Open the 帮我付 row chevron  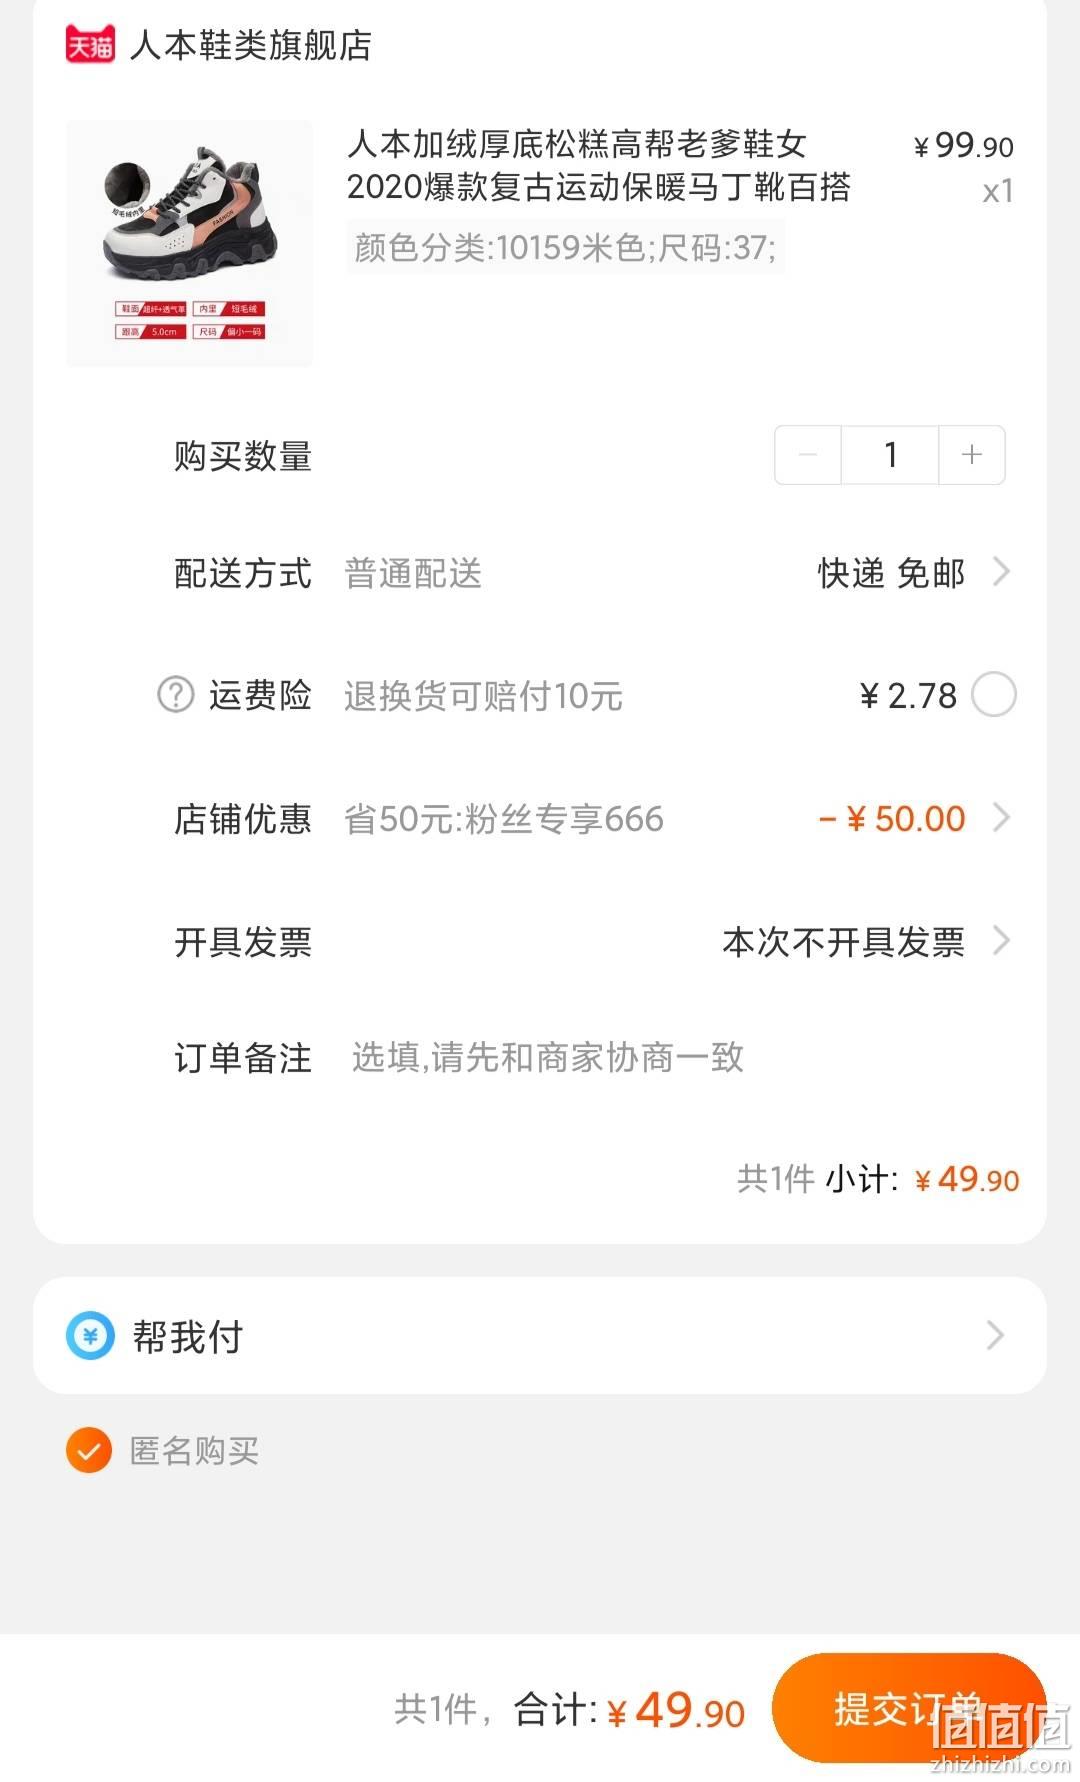point(995,1336)
